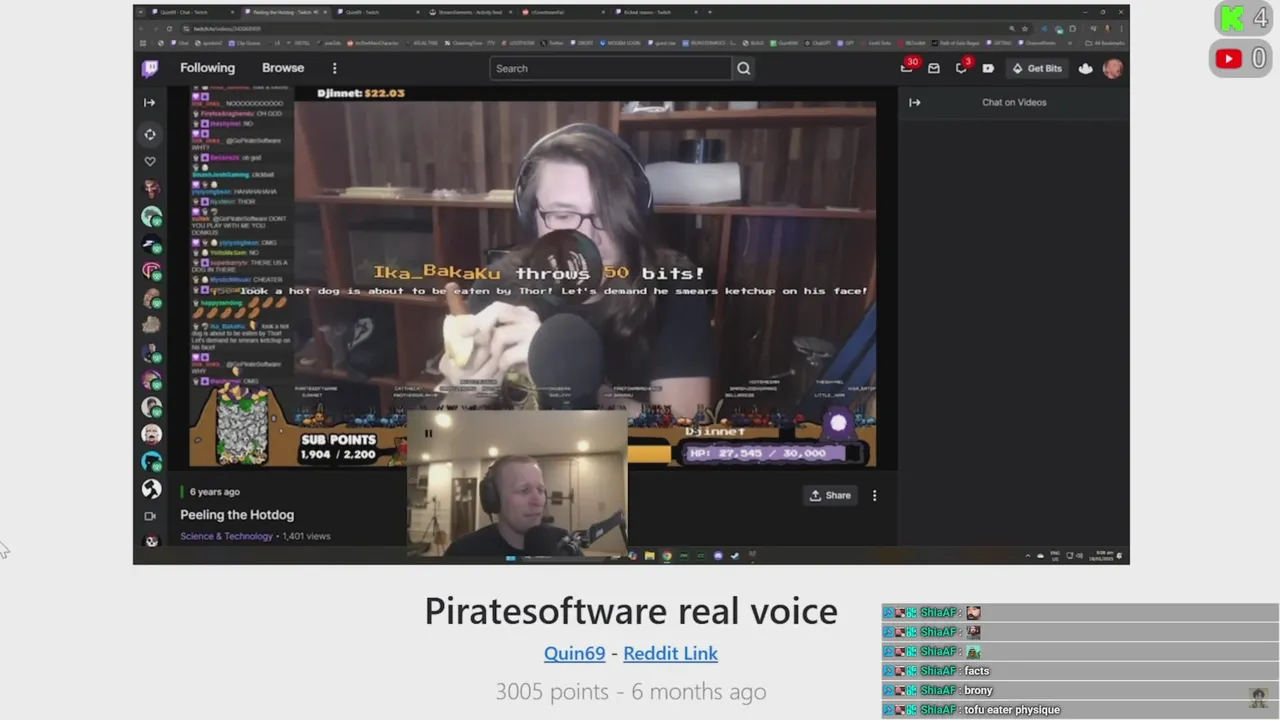Click the green K counter icon
Screen dimensions: 1280x720
1234,18
